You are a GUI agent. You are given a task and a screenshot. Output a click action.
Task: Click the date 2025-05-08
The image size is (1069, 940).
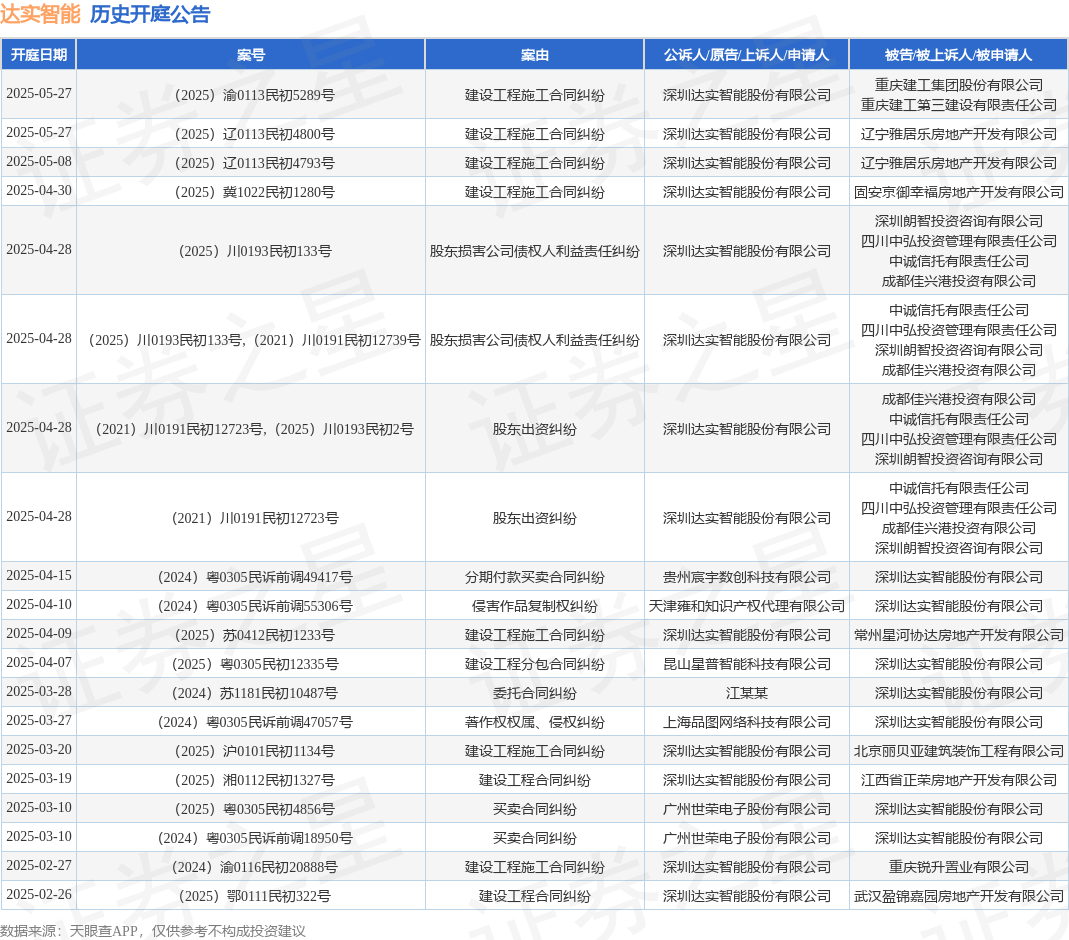click(x=39, y=162)
